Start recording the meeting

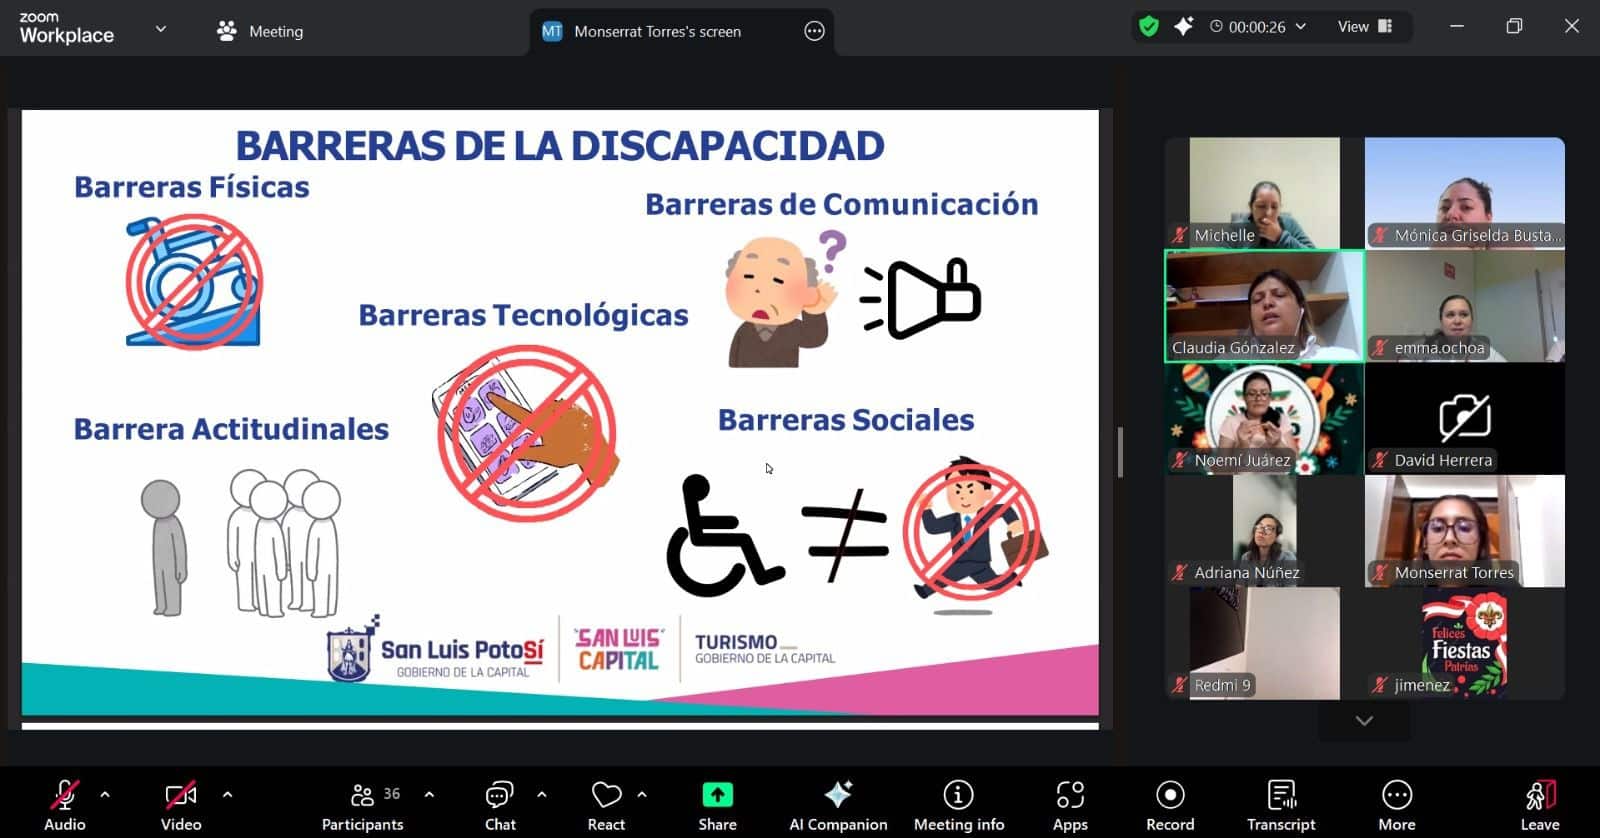pos(1169,806)
